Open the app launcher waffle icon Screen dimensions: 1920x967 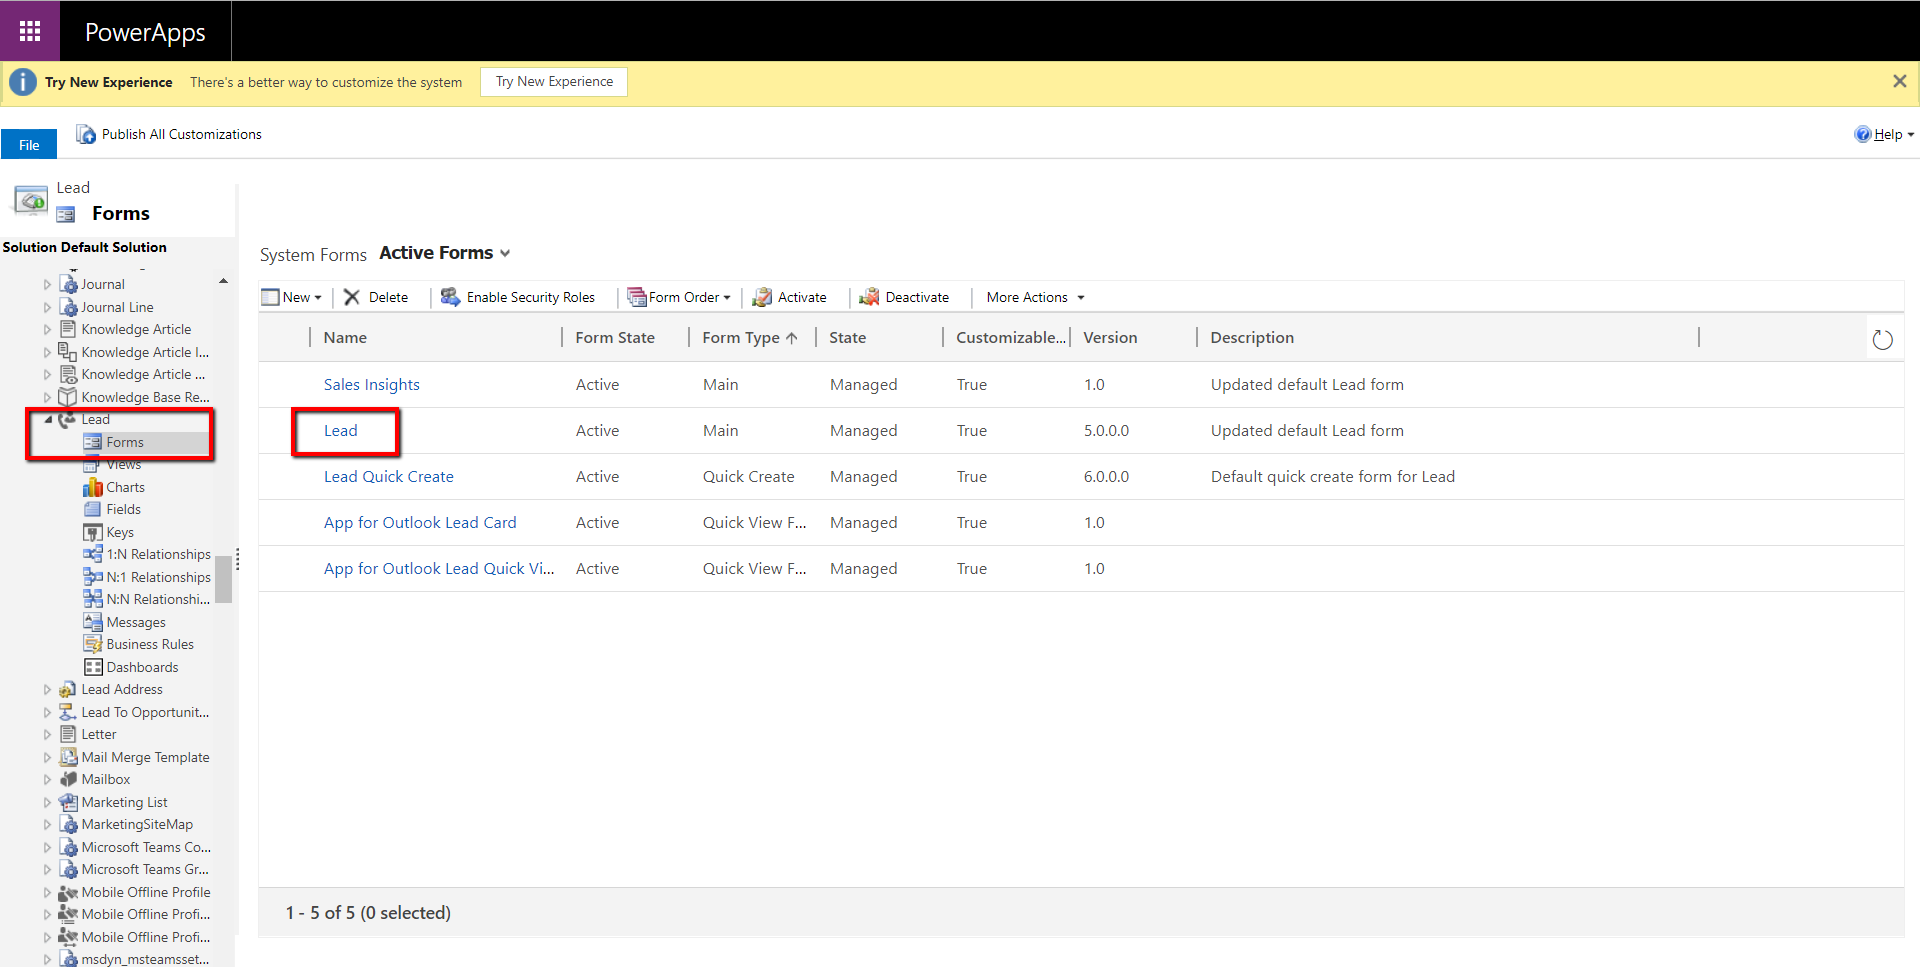(x=30, y=31)
